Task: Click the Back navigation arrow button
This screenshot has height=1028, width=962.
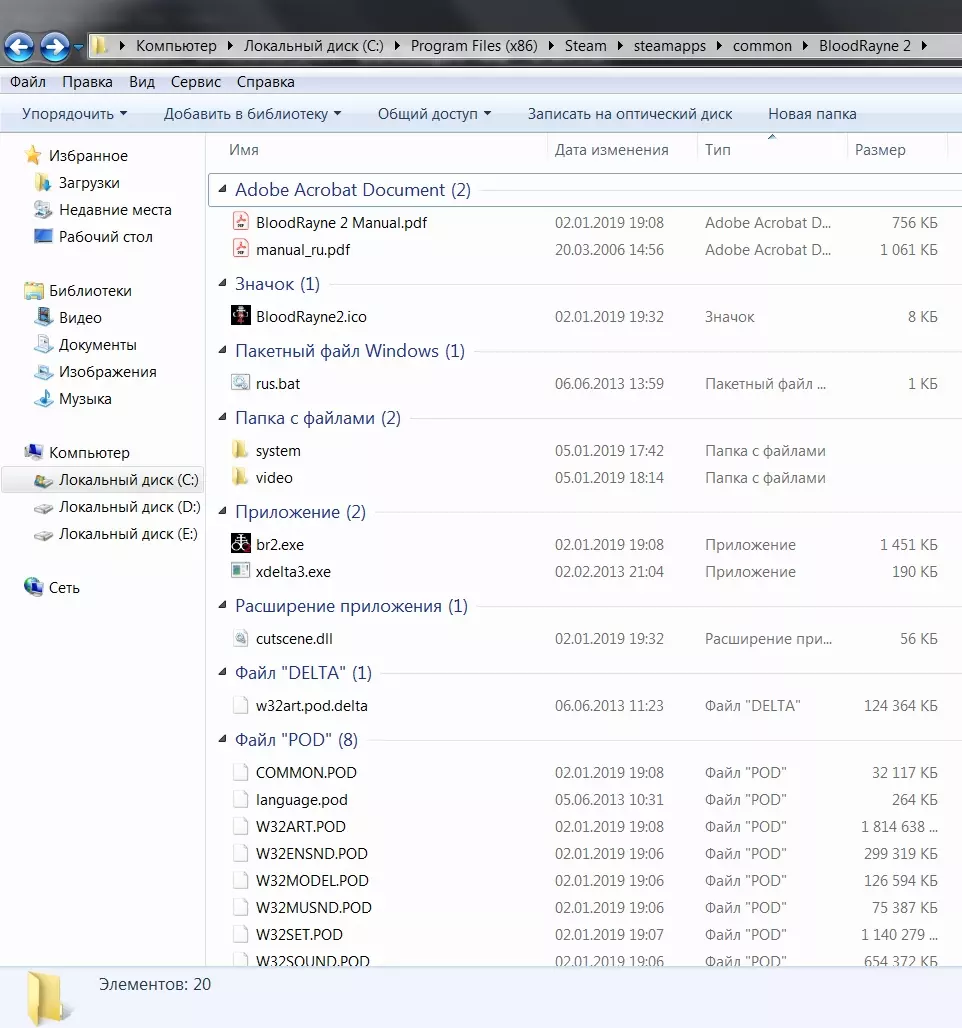Action: pos(20,46)
